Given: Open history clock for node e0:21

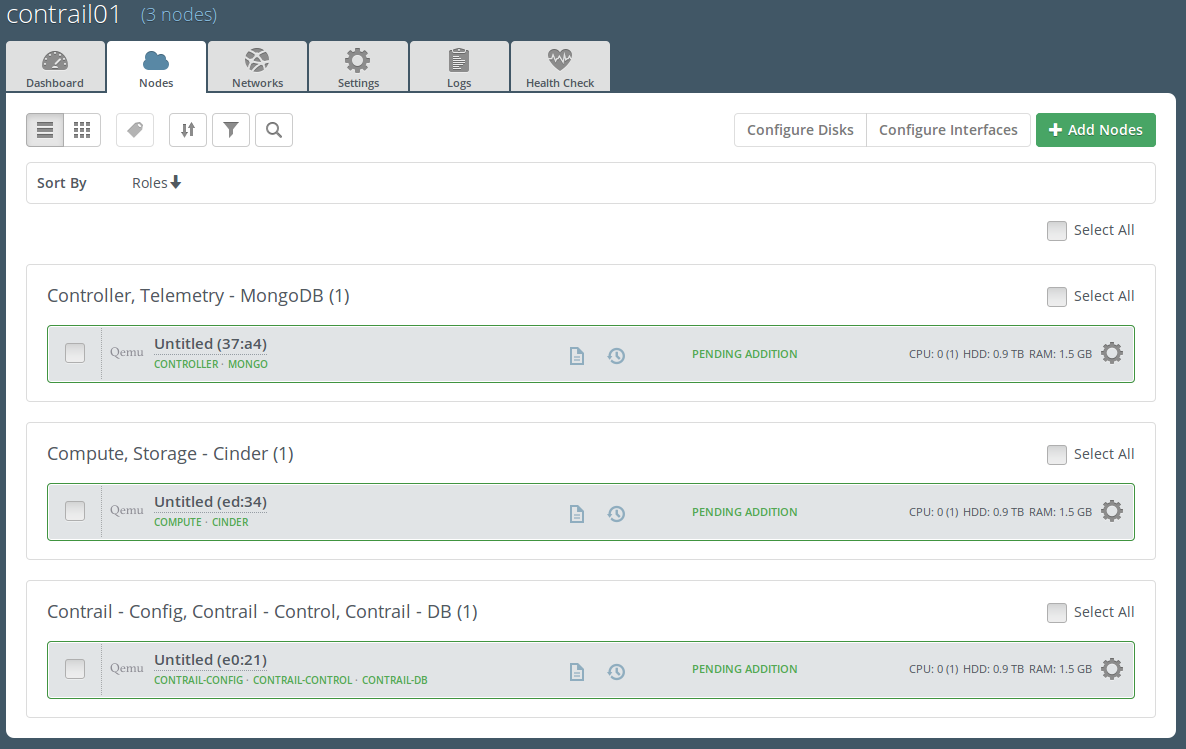Looking at the screenshot, I should point(616,672).
